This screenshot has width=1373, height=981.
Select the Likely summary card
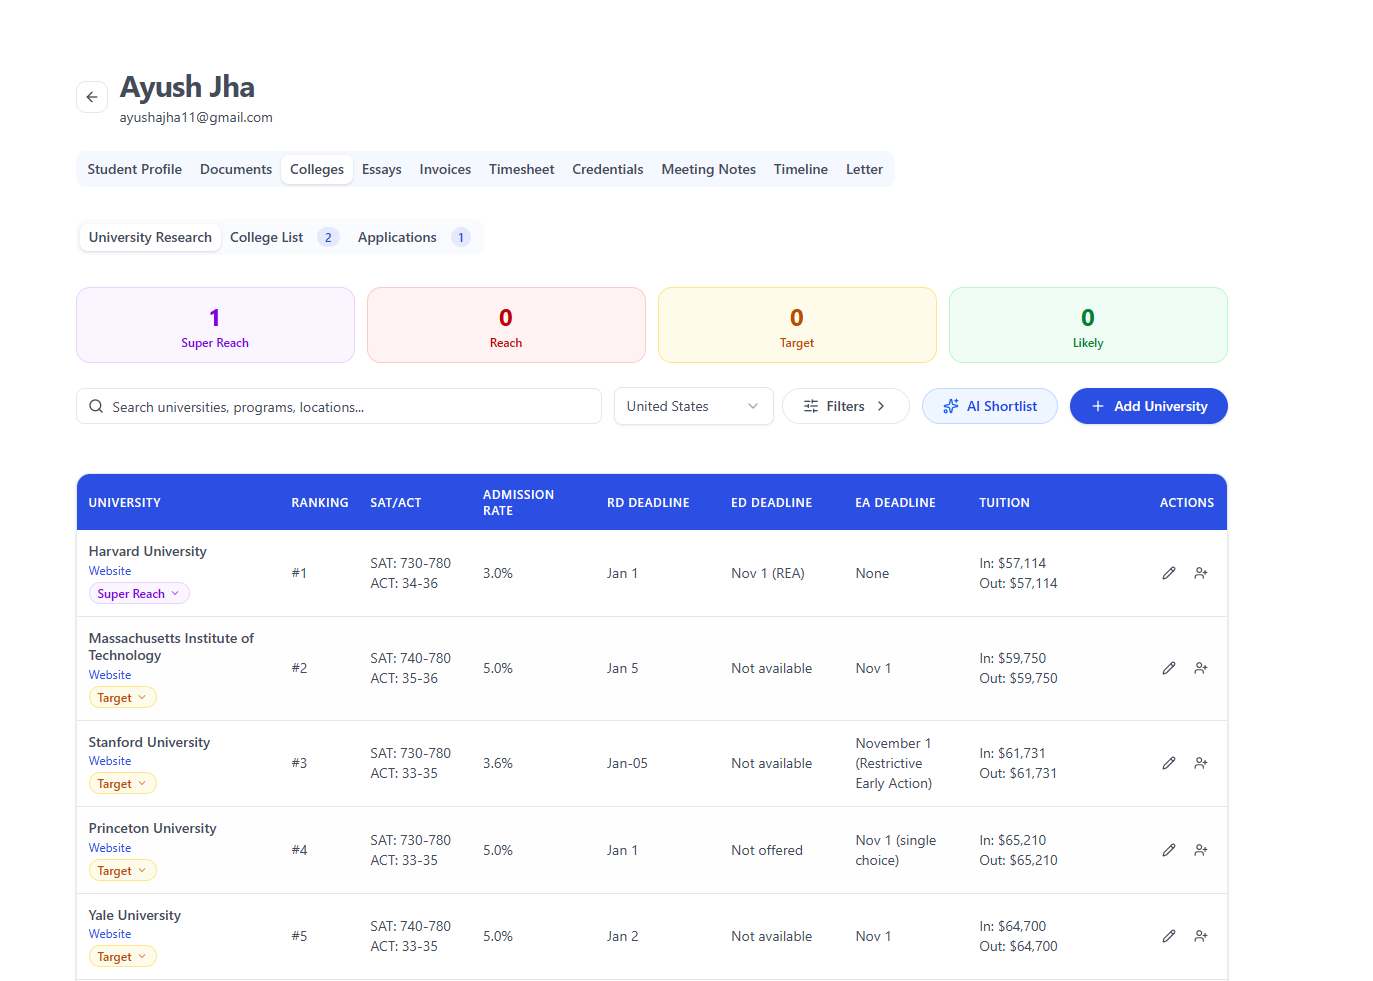click(x=1088, y=325)
